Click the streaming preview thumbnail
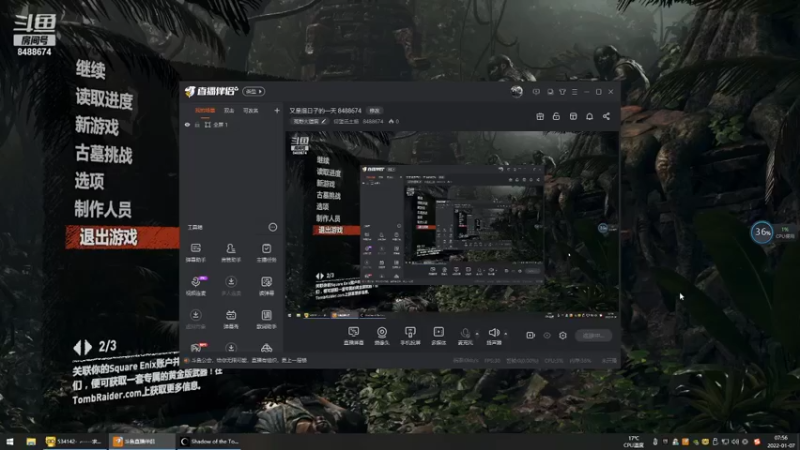 pyautogui.click(x=452, y=226)
